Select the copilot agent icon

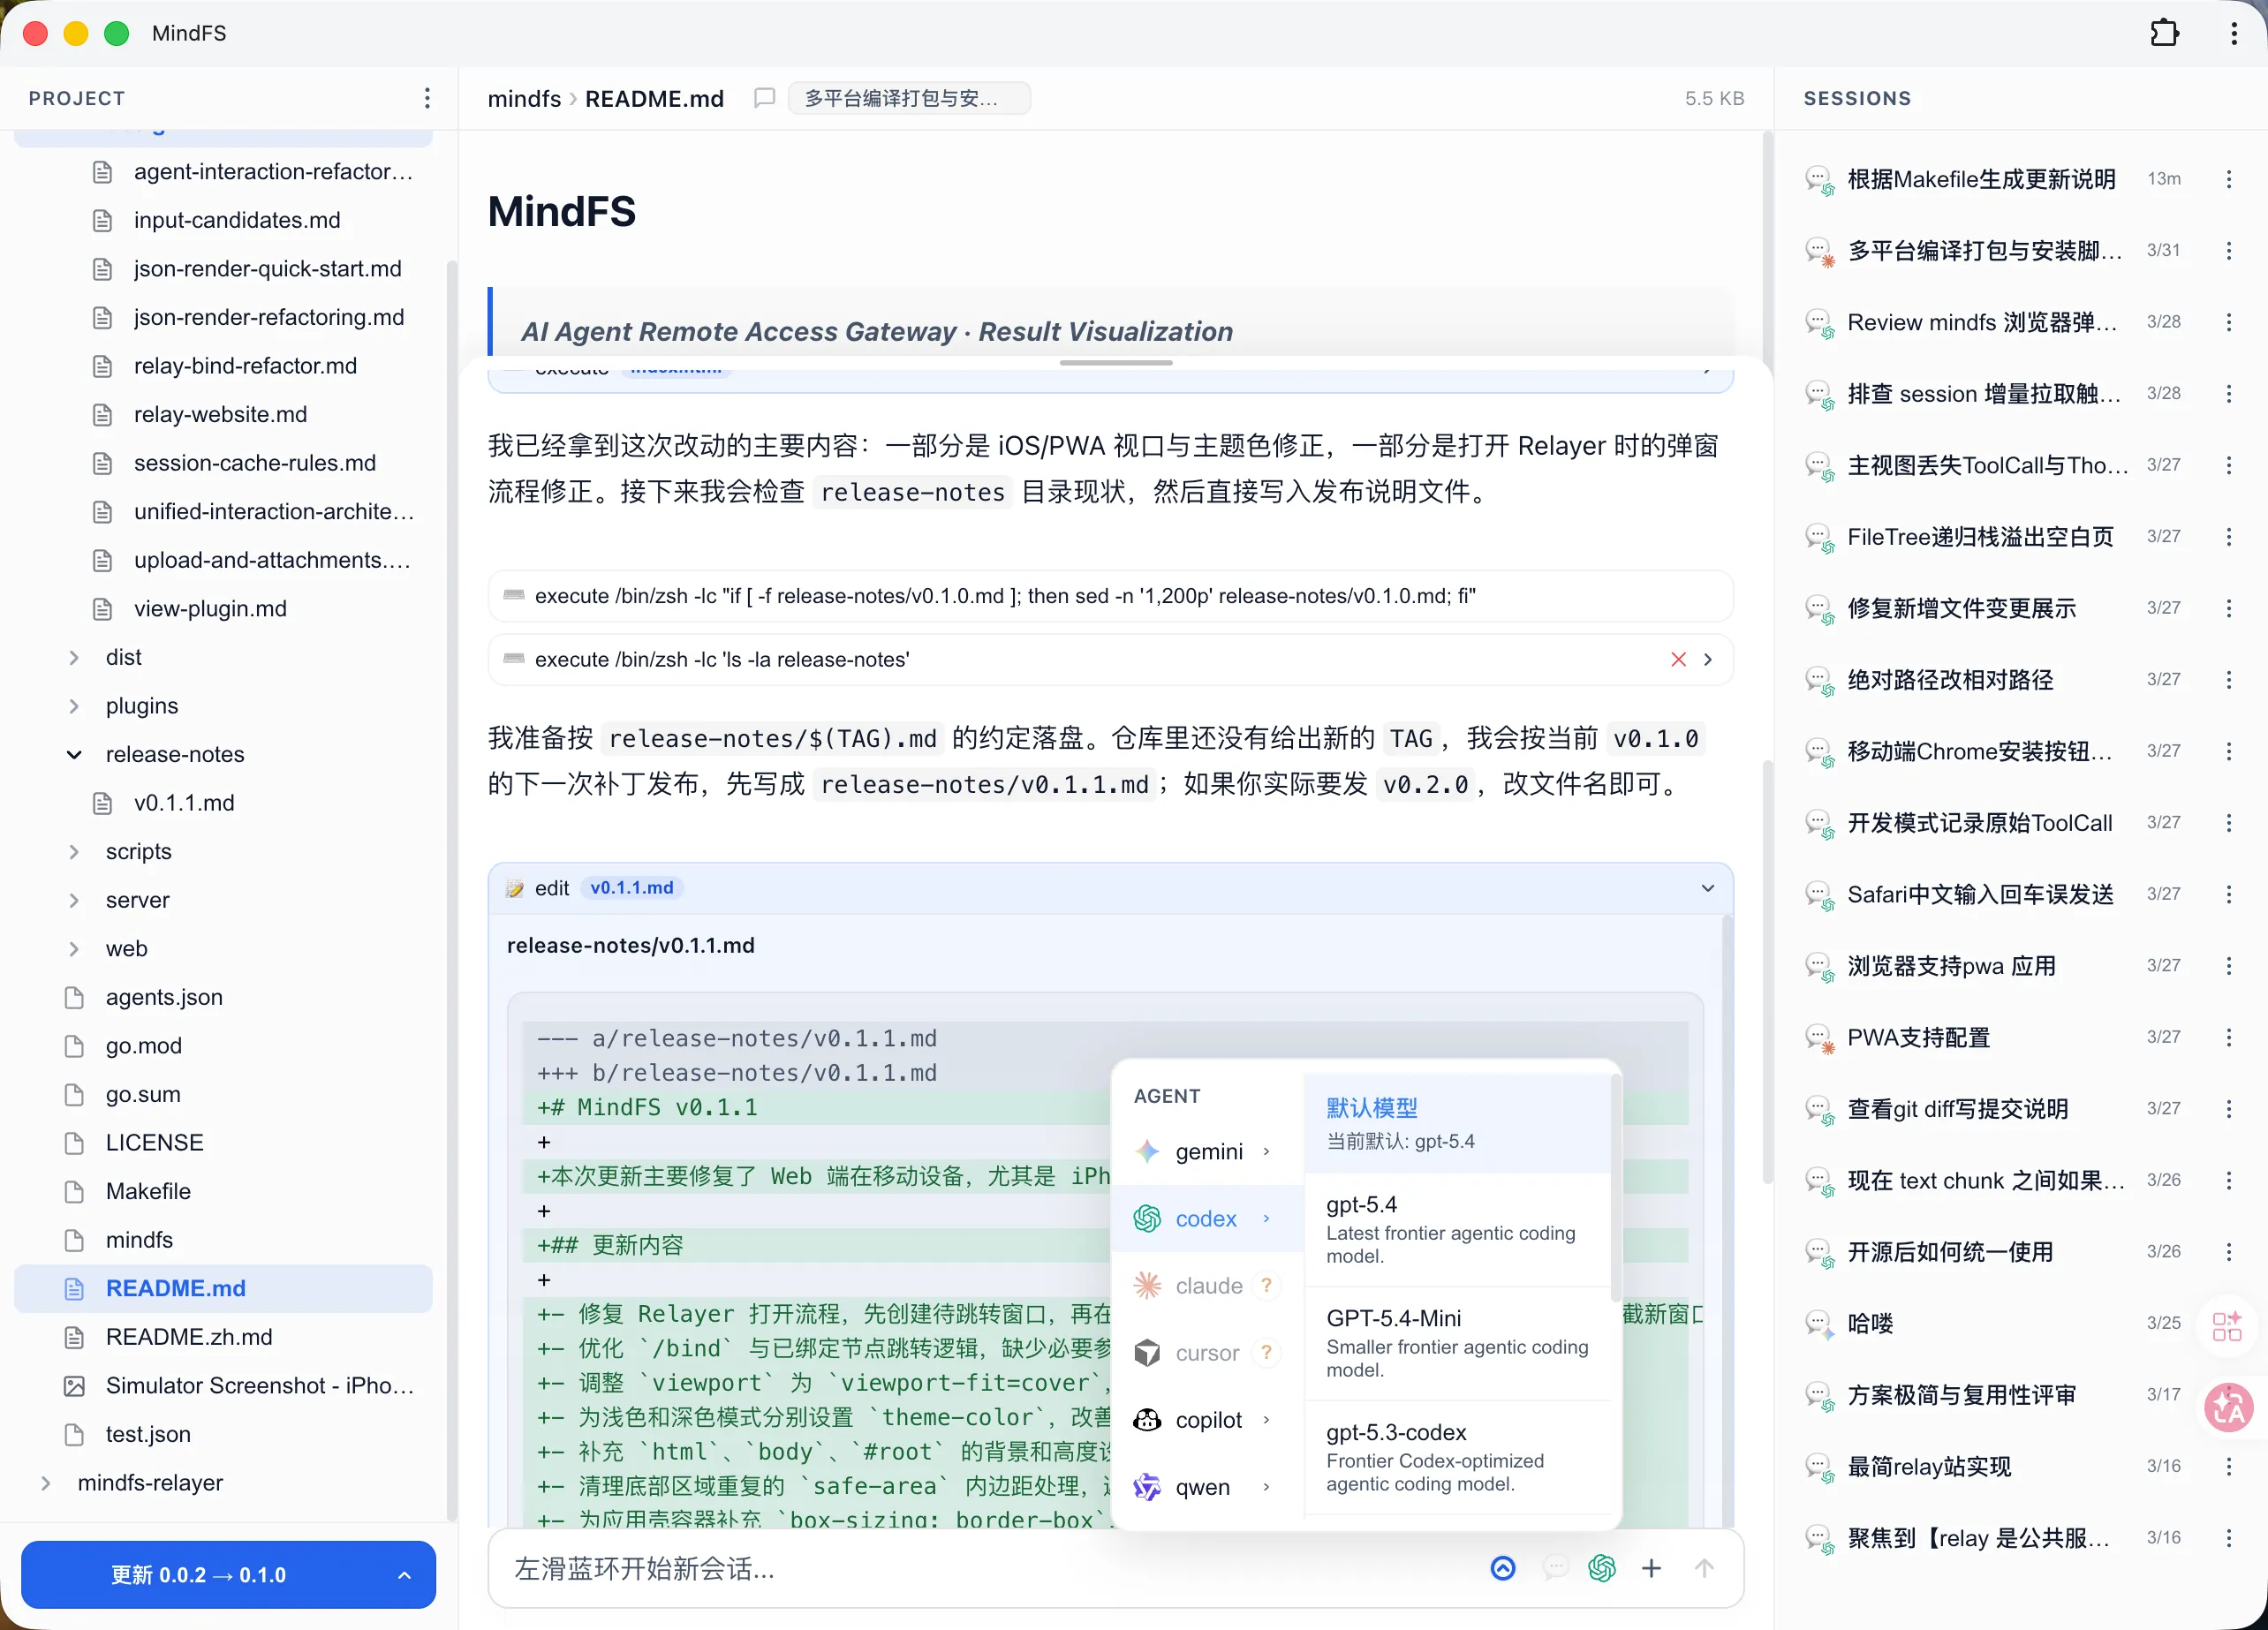(x=1147, y=1419)
